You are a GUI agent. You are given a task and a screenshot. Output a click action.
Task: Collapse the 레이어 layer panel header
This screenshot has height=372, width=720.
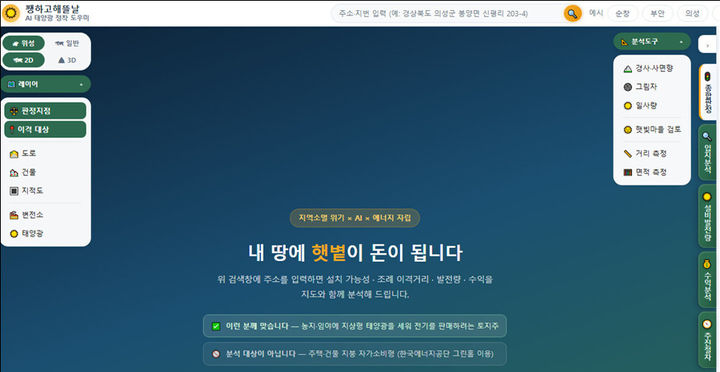click(x=46, y=84)
